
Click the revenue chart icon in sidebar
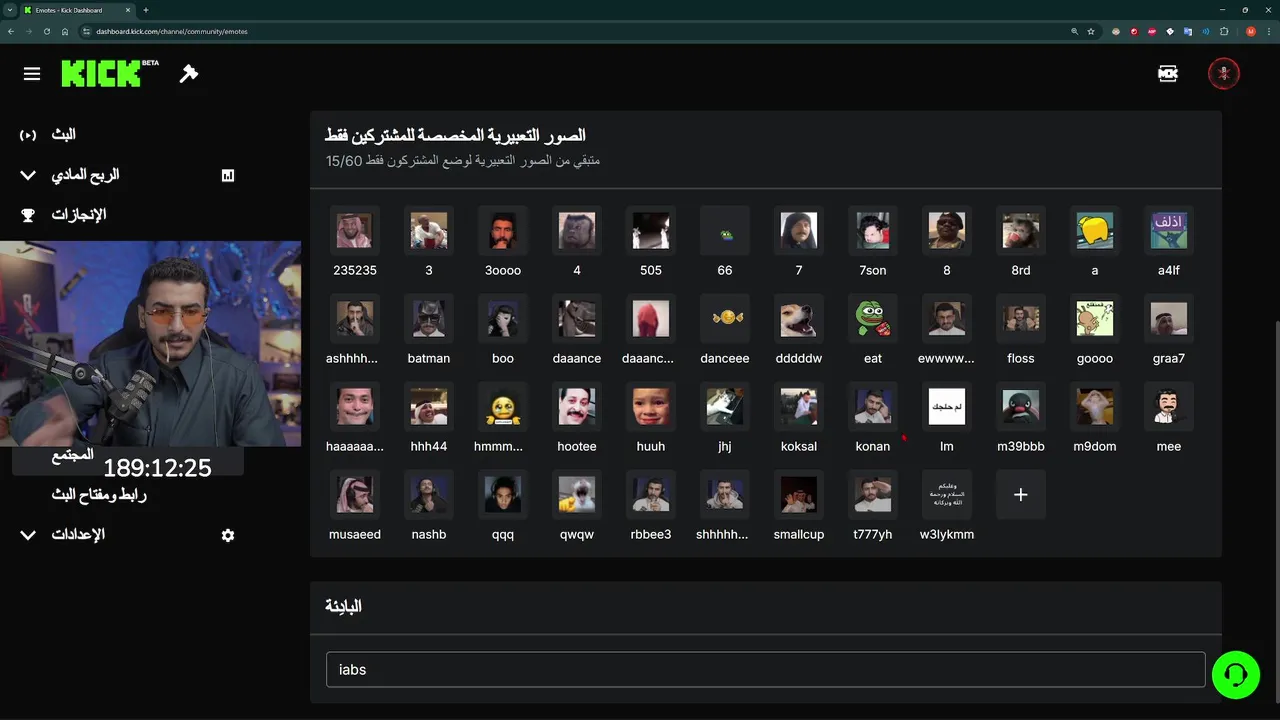[x=228, y=175]
